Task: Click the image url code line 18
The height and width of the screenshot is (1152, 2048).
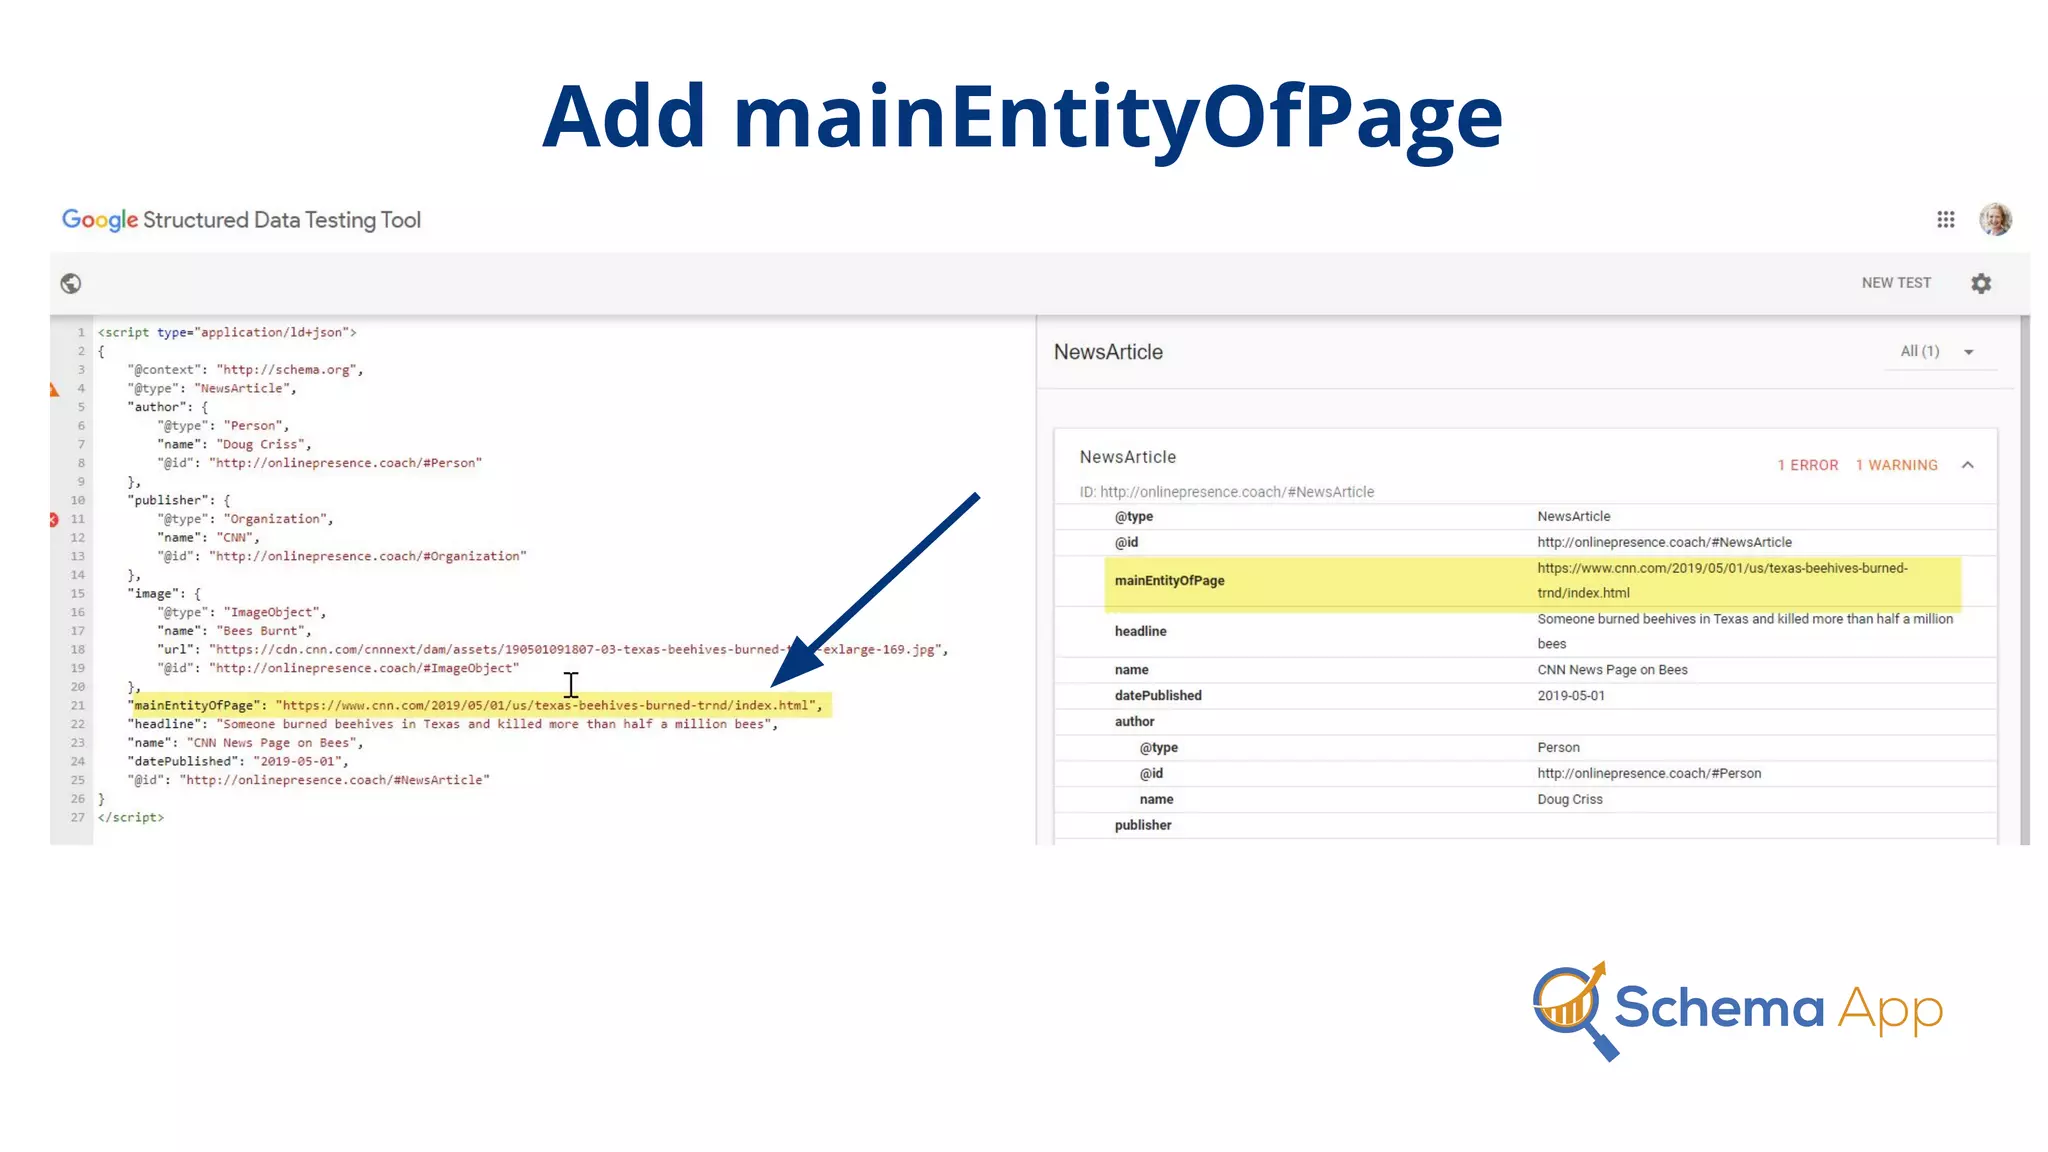Action: pos(552,650)
